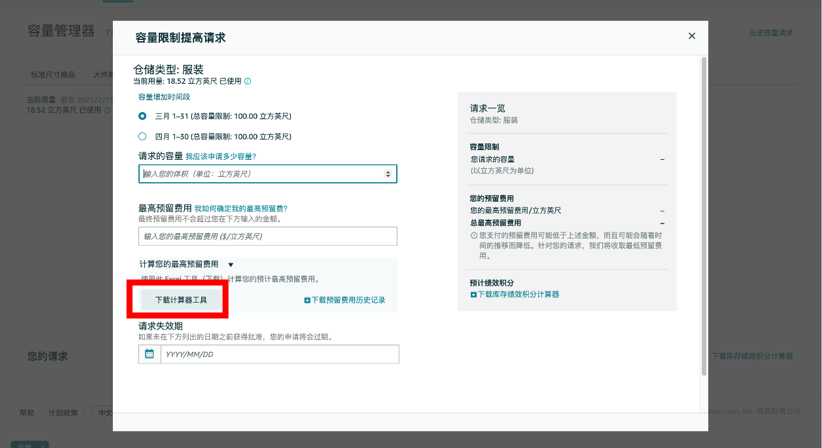Open 下载库存绩效积分计算器 link in background page
Viewport: 822px width, 448px height.
pos(752,356)
